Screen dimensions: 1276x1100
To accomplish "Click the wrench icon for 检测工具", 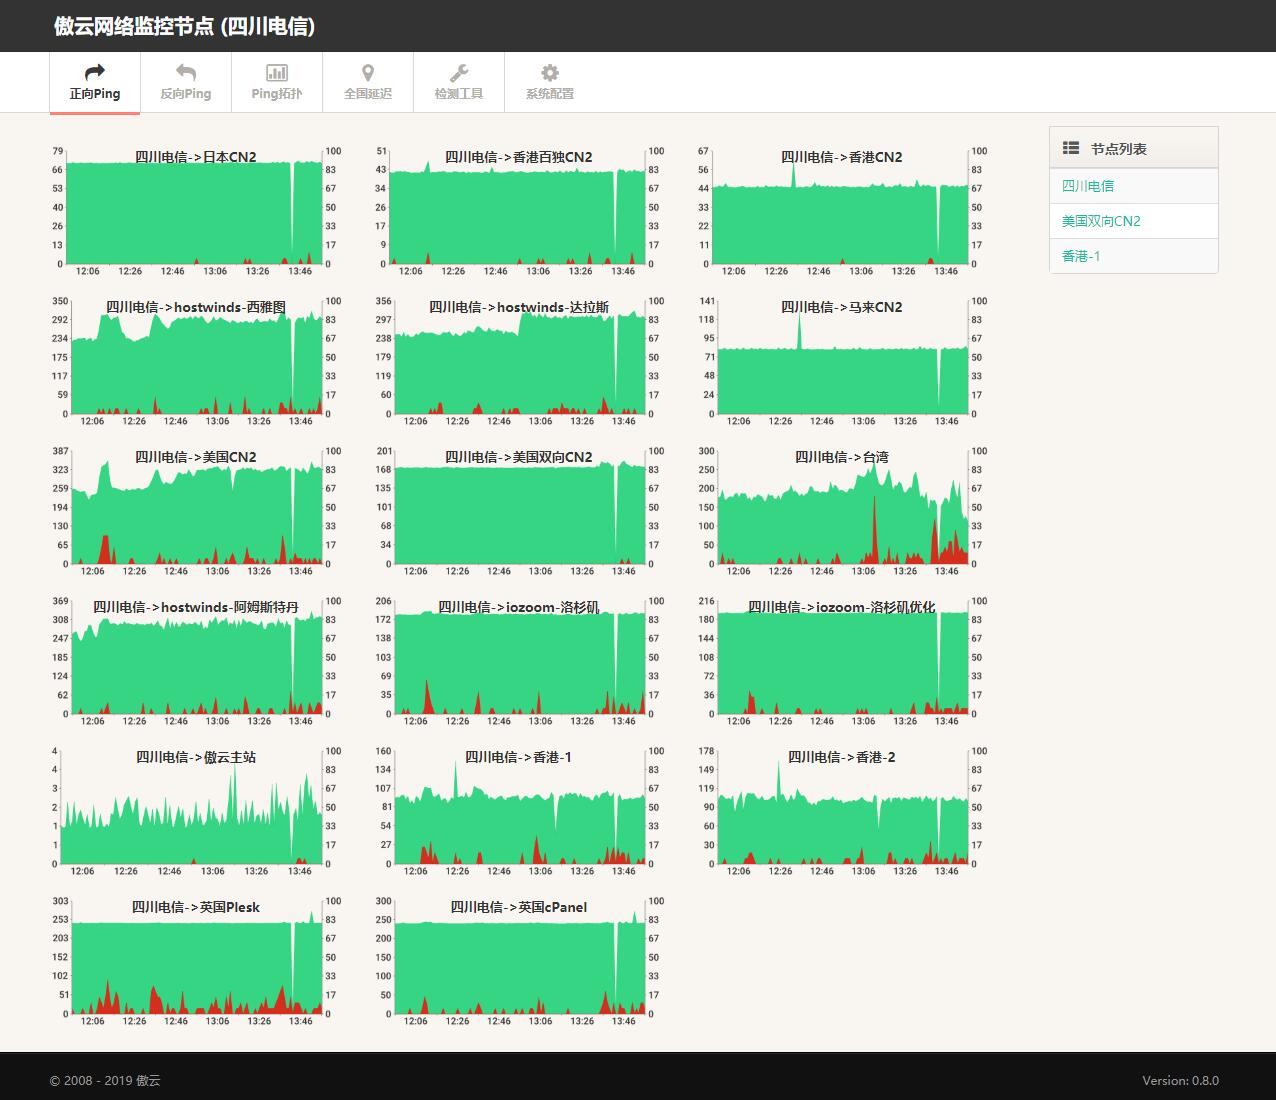I will point(459,72).
